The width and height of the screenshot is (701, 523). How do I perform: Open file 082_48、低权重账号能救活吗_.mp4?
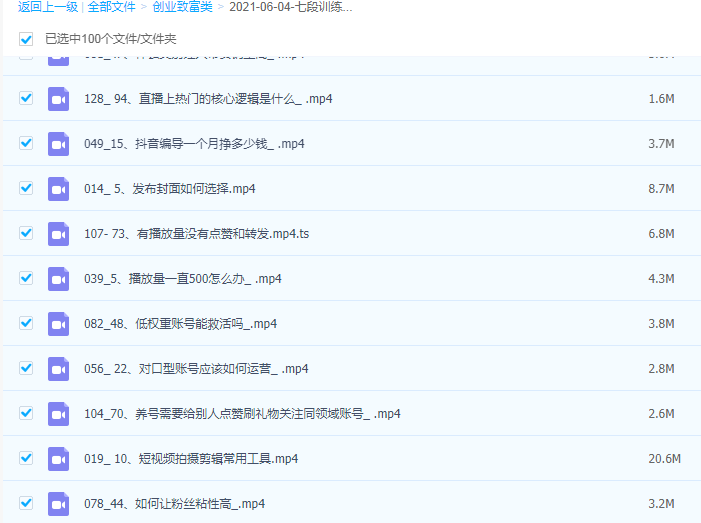181,324
